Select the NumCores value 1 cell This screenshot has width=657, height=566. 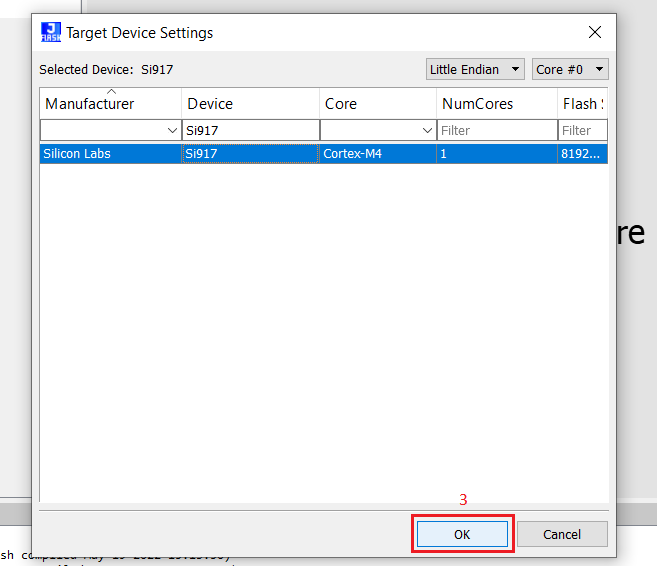pyautogui.click(x=497, y=154)
